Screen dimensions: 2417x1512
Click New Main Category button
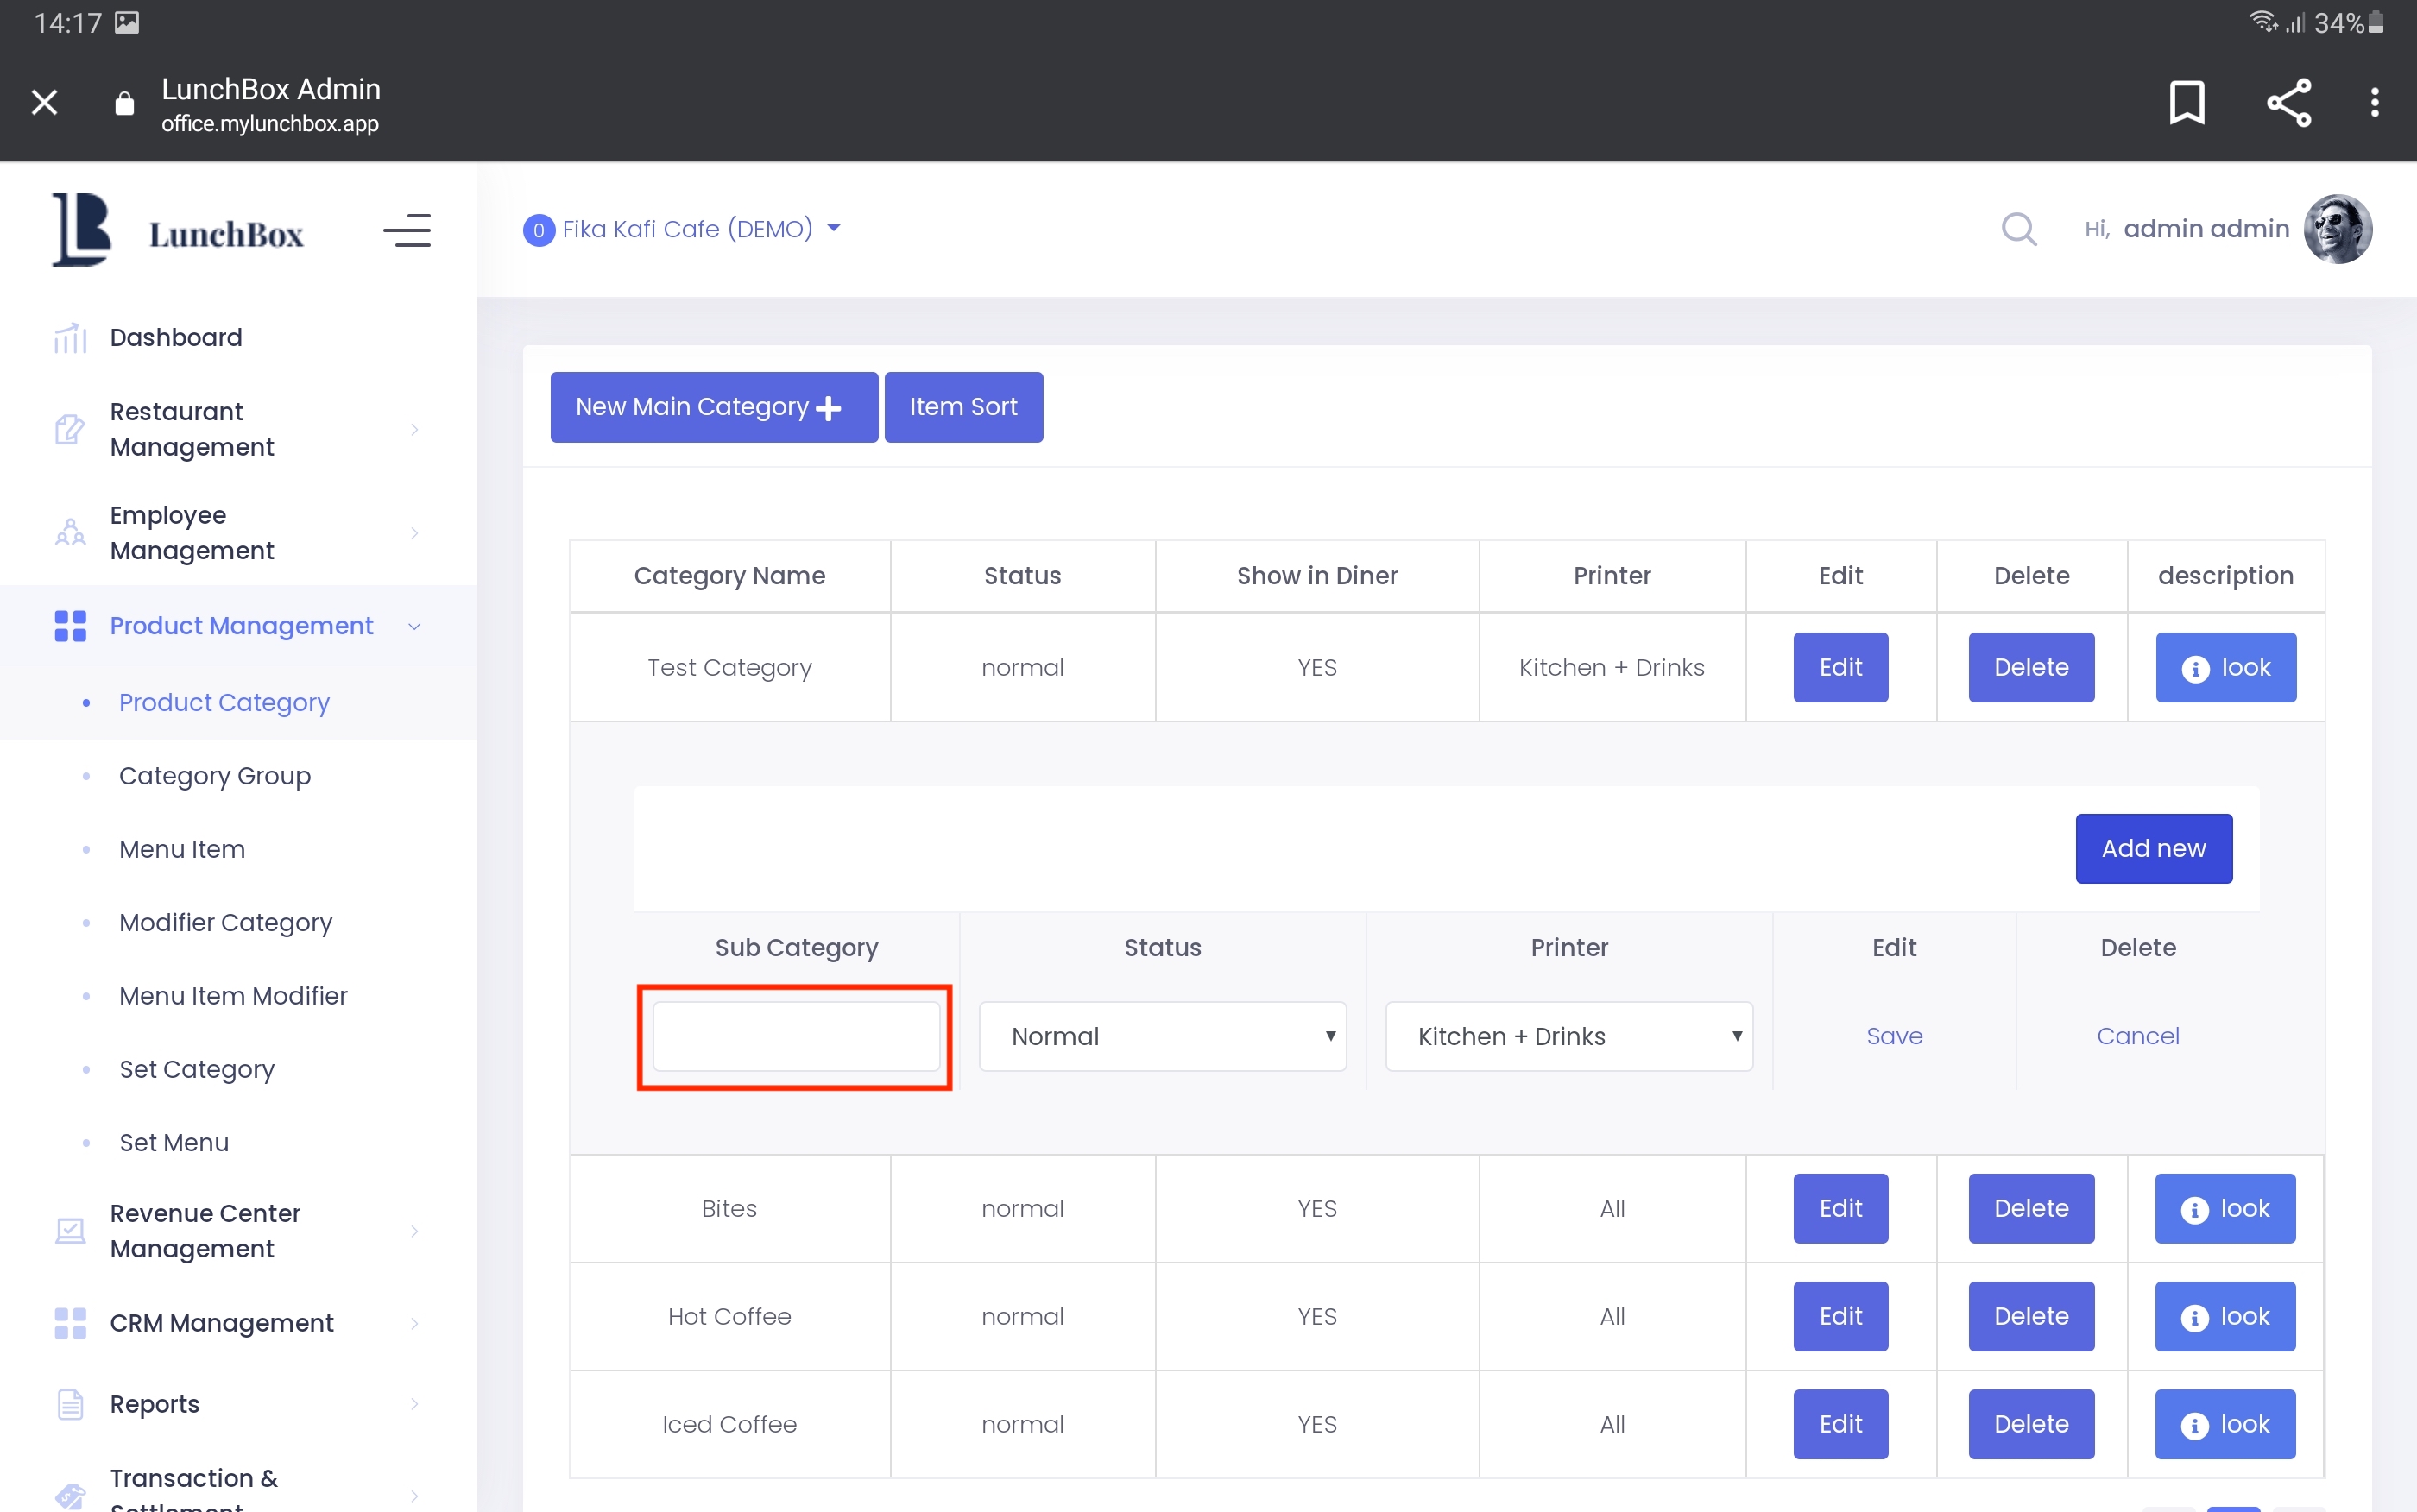(x=713, y=407)
